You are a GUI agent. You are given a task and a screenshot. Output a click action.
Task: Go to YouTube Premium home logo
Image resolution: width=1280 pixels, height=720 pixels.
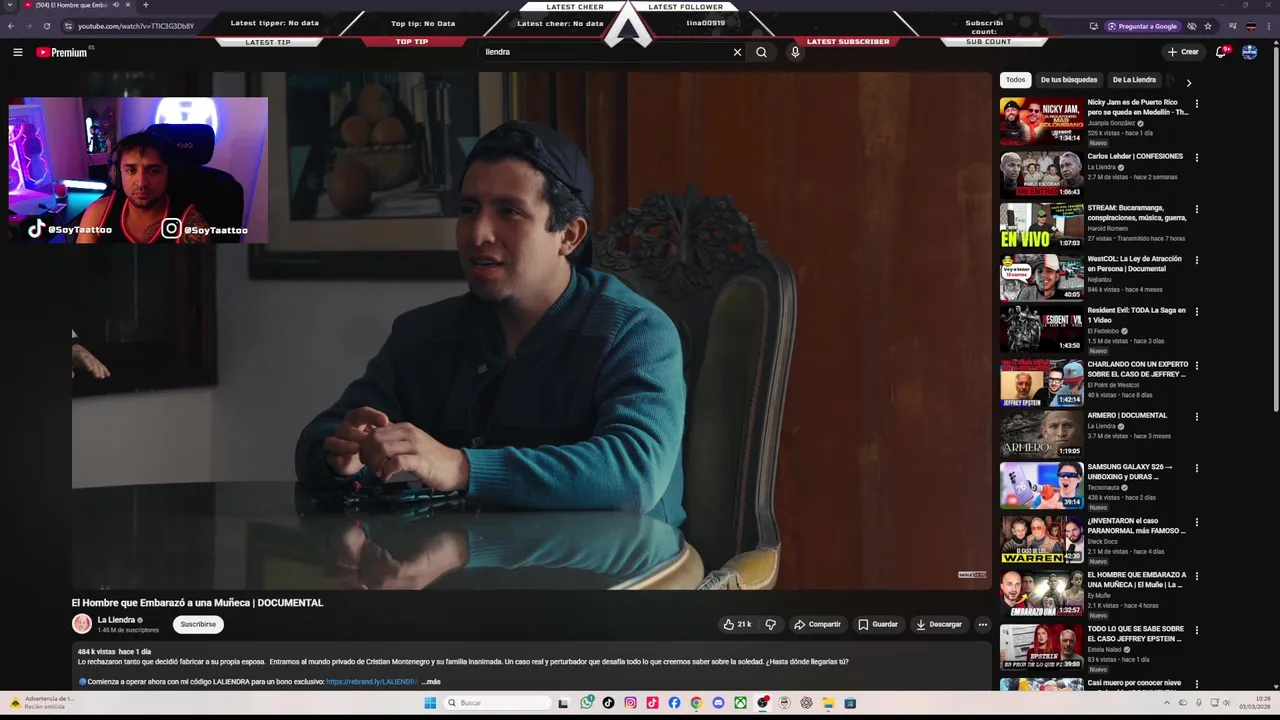click(62, 52)
